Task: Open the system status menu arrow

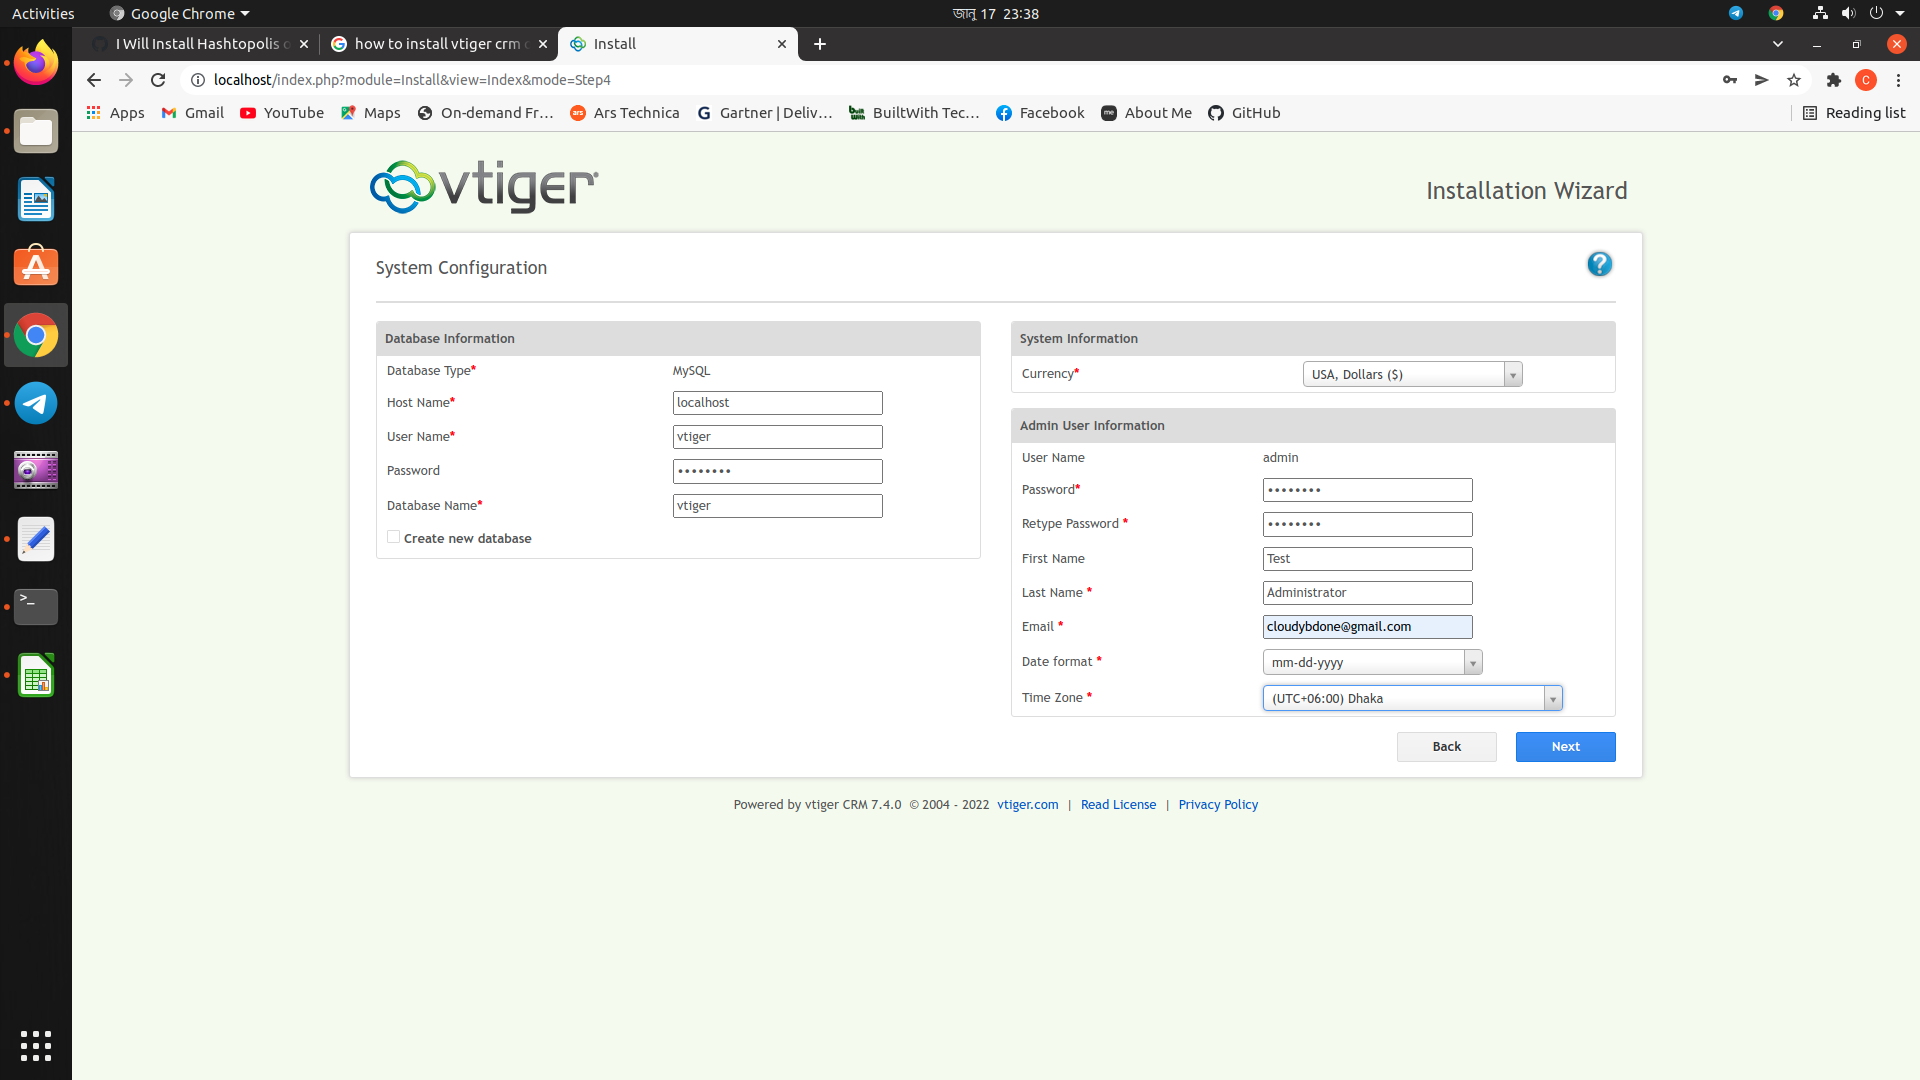Action: point(1900,13)
